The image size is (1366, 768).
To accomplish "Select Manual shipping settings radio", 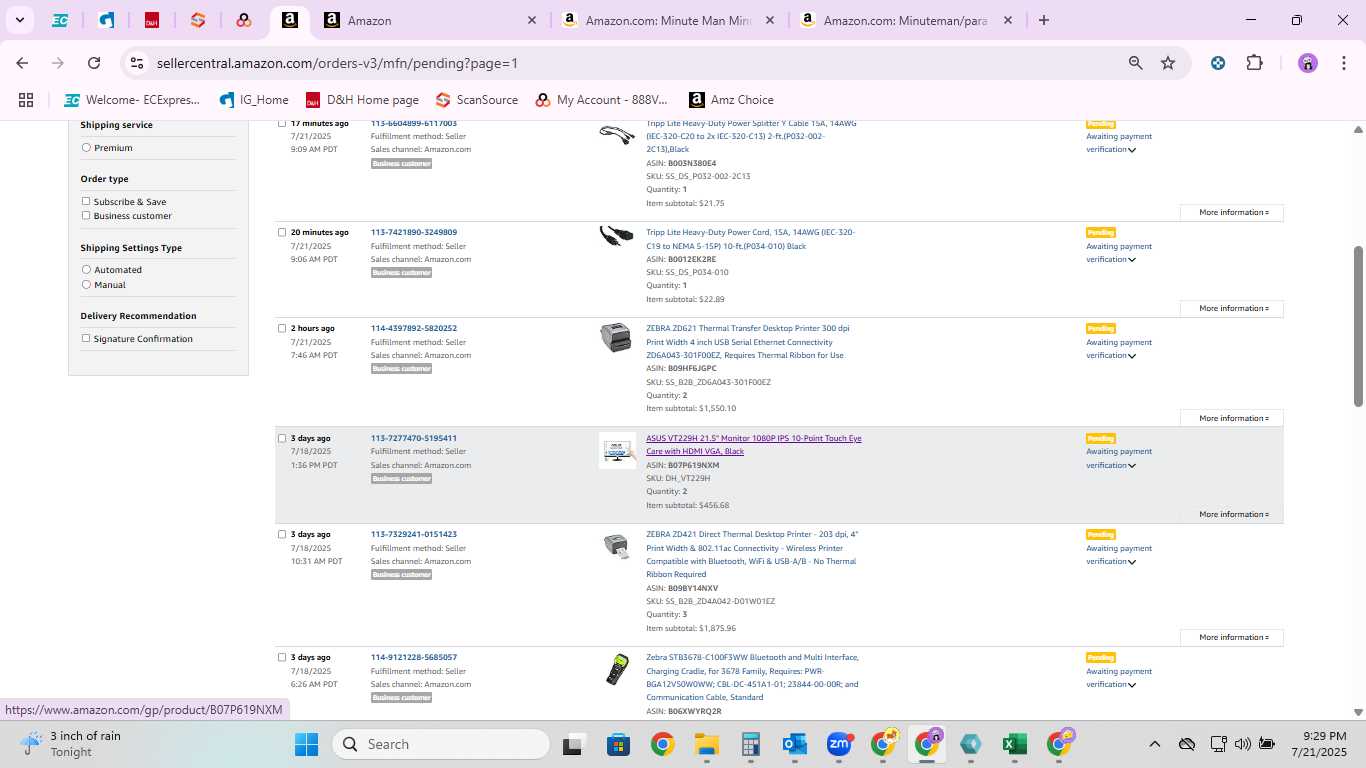I will (x=86, y=285).
